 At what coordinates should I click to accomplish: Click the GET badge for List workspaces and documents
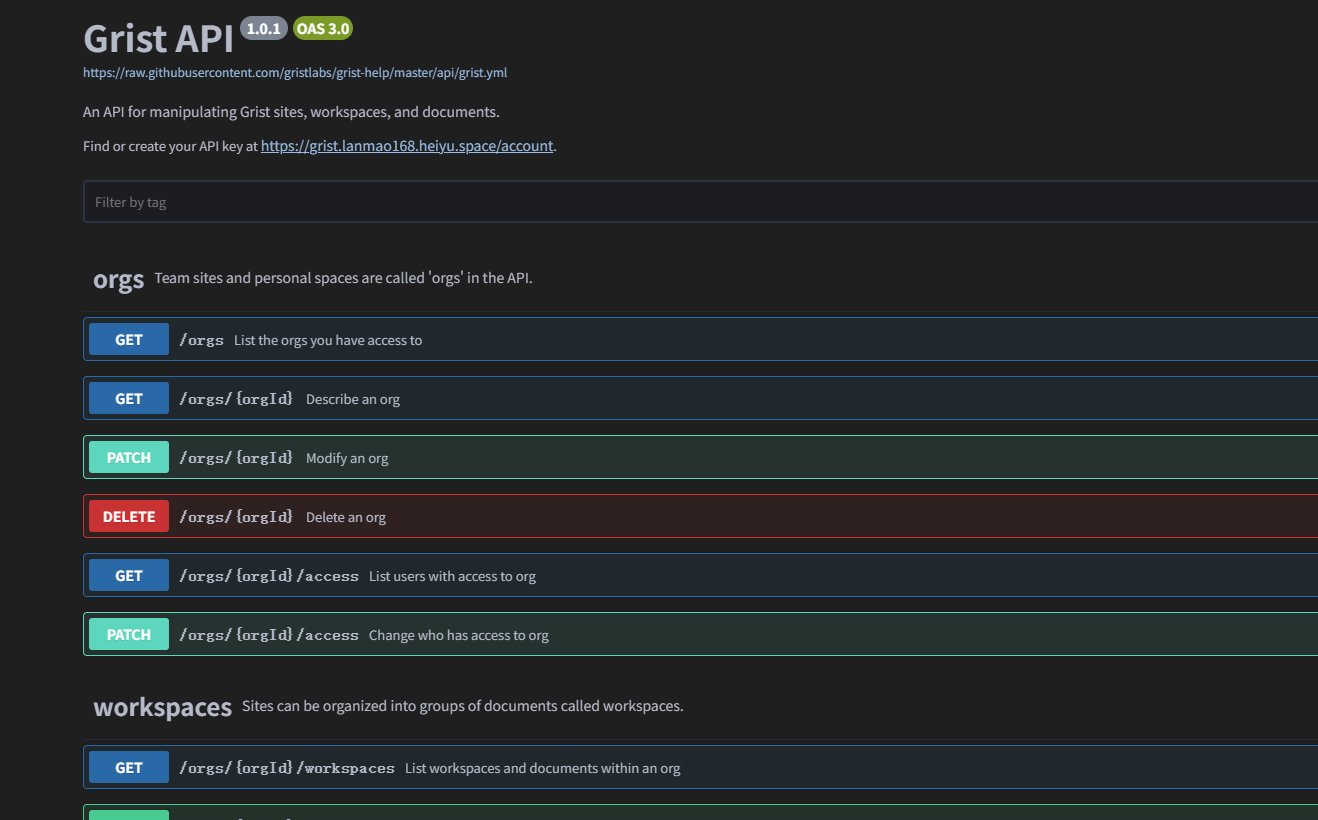129,768
